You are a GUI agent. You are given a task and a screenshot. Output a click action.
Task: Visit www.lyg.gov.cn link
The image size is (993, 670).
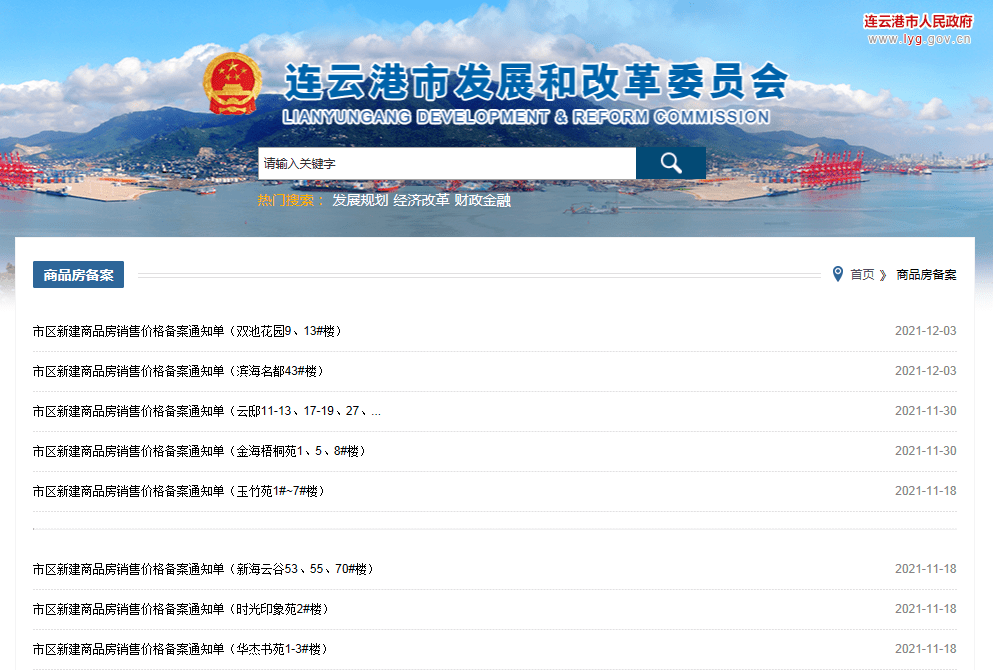coord(919,39)
